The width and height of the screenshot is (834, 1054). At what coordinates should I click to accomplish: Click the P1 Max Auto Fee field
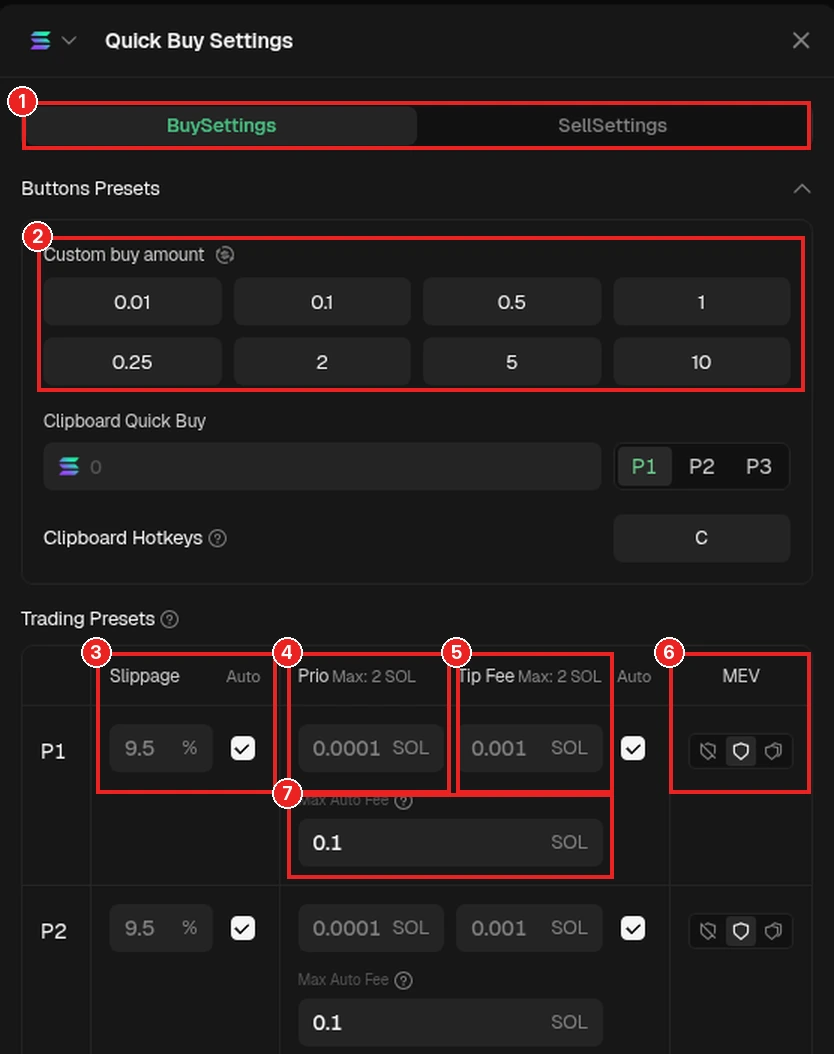(x=450, y=842)
